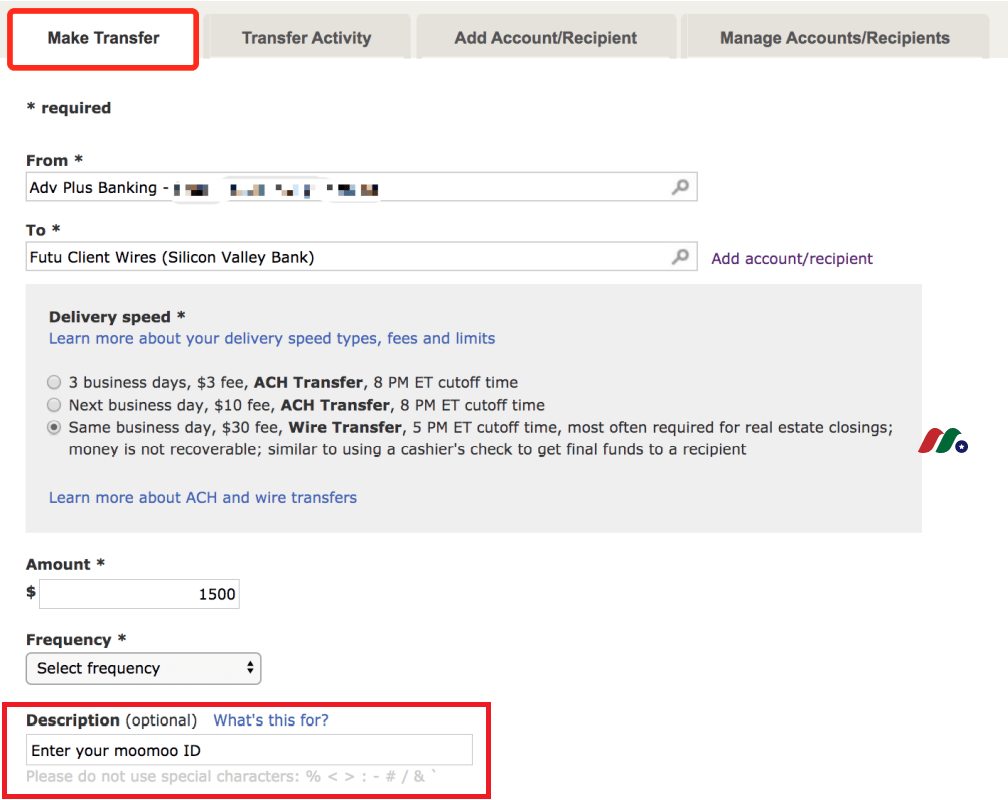Click into the Amount field showing 1500
This screenshot has width=1008, height=800.
(x=140, y=594)
